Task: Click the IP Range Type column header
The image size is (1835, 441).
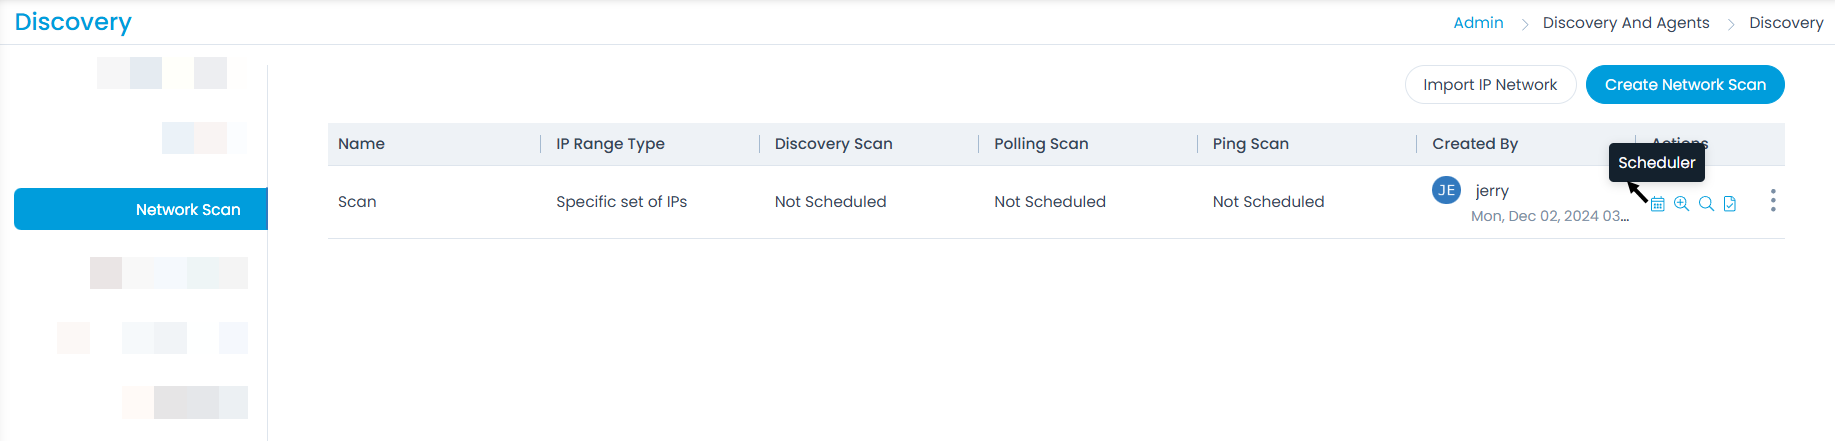Action: [610, 144]
